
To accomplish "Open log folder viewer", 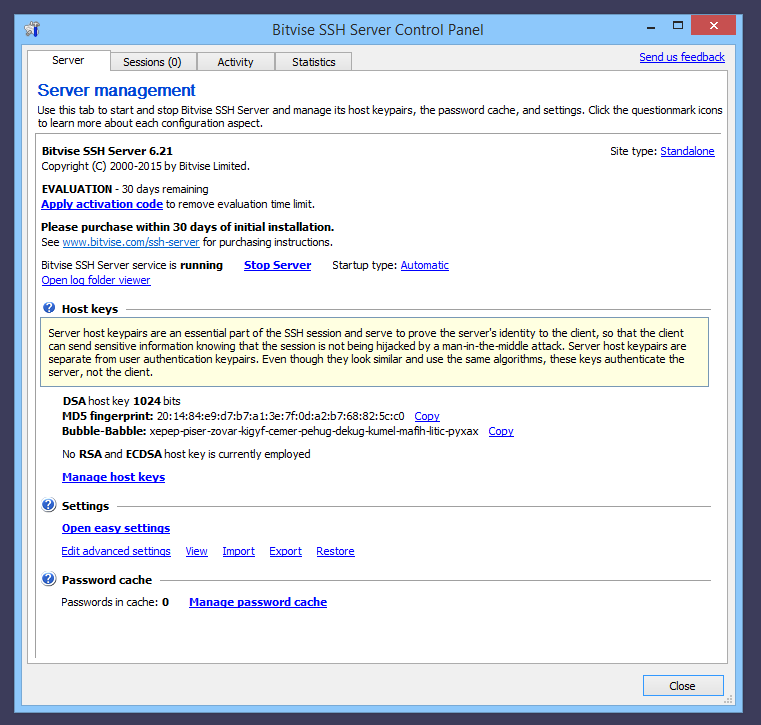I will click(x=96, y=280).
